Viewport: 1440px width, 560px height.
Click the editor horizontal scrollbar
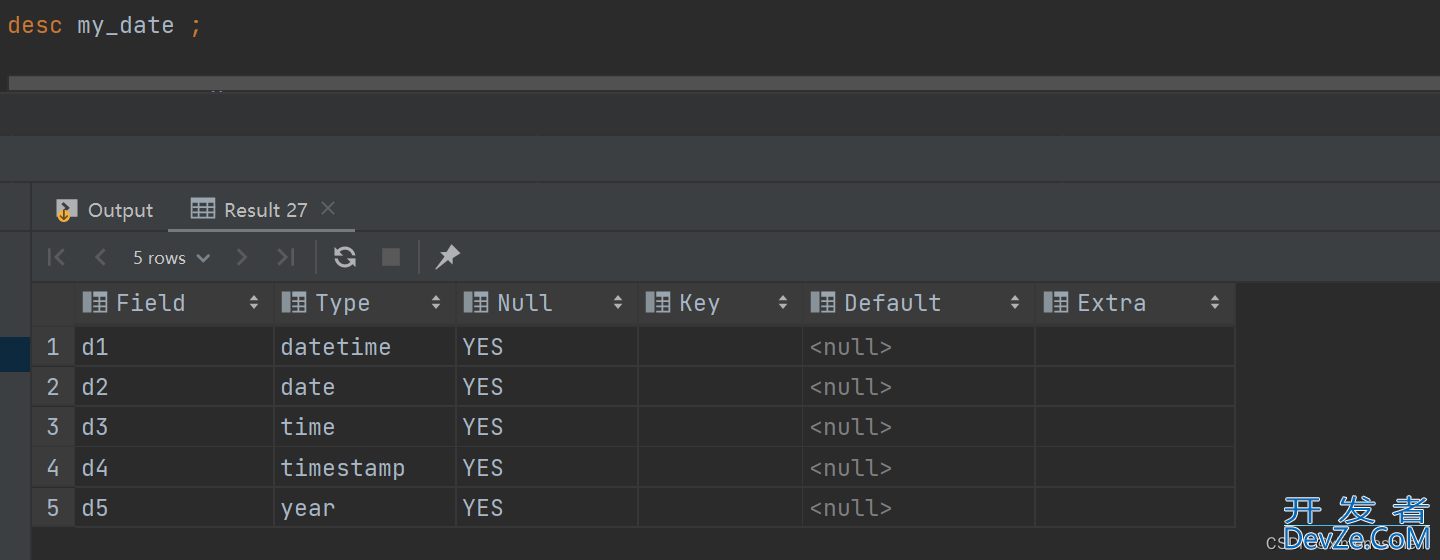tap(723, 83)
